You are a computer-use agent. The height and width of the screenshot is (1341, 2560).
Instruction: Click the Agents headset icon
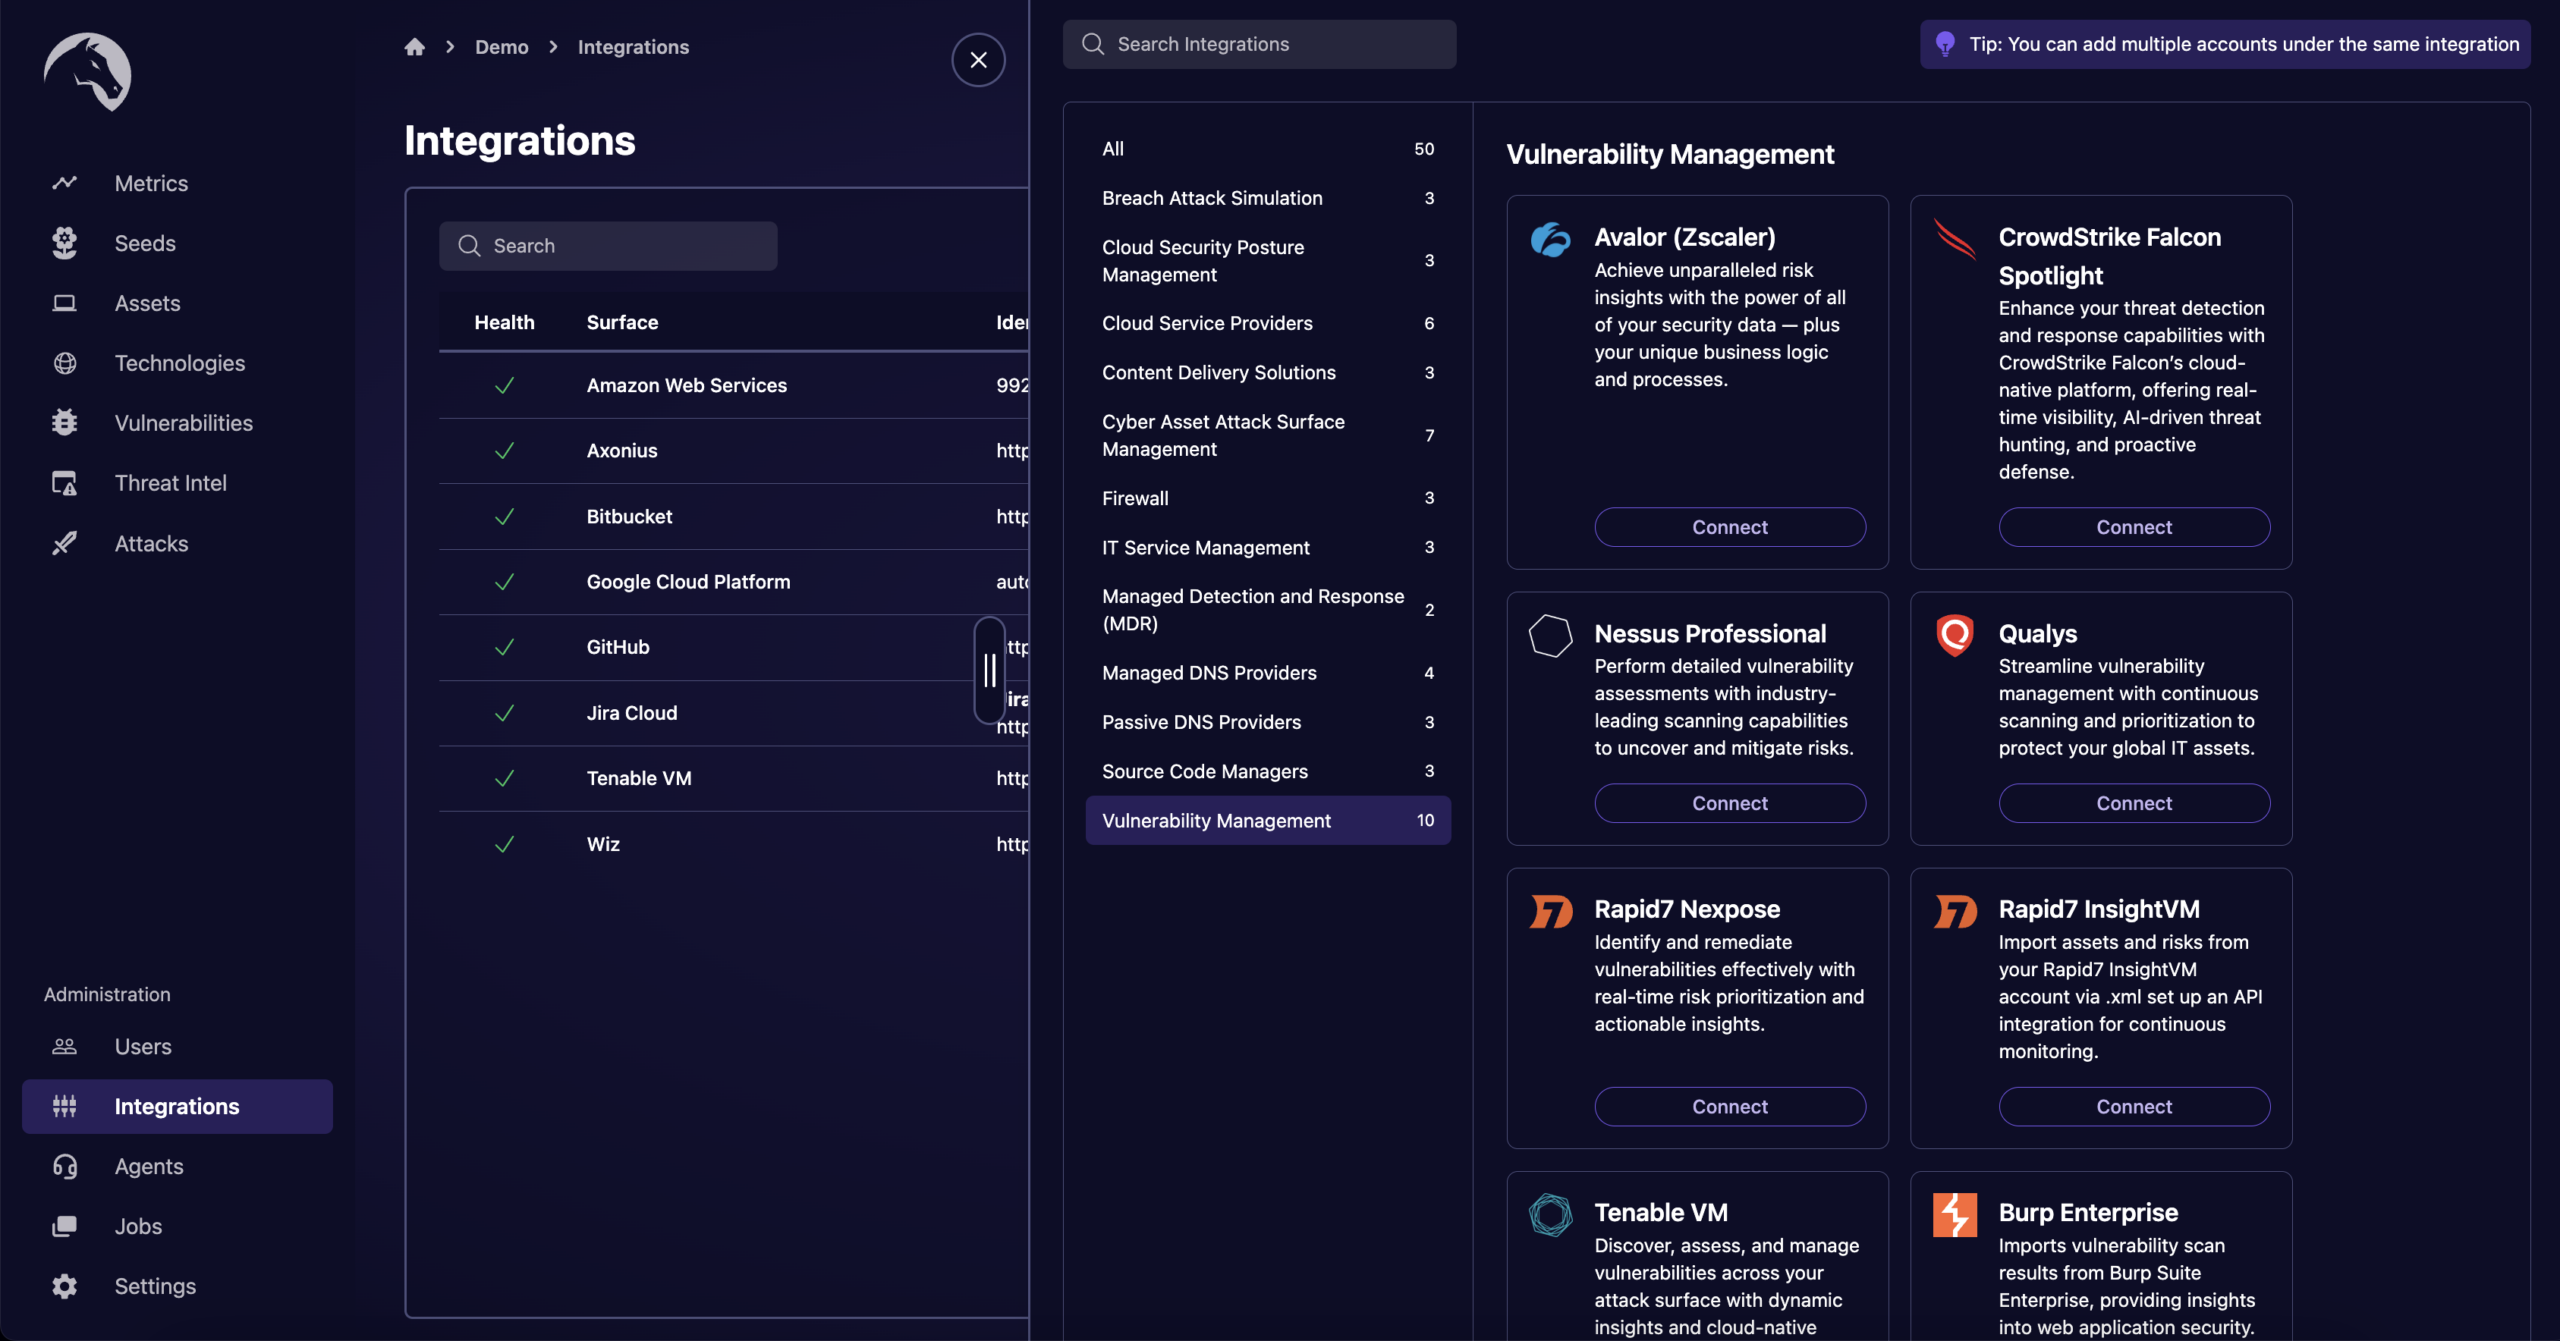point(65,1166)
